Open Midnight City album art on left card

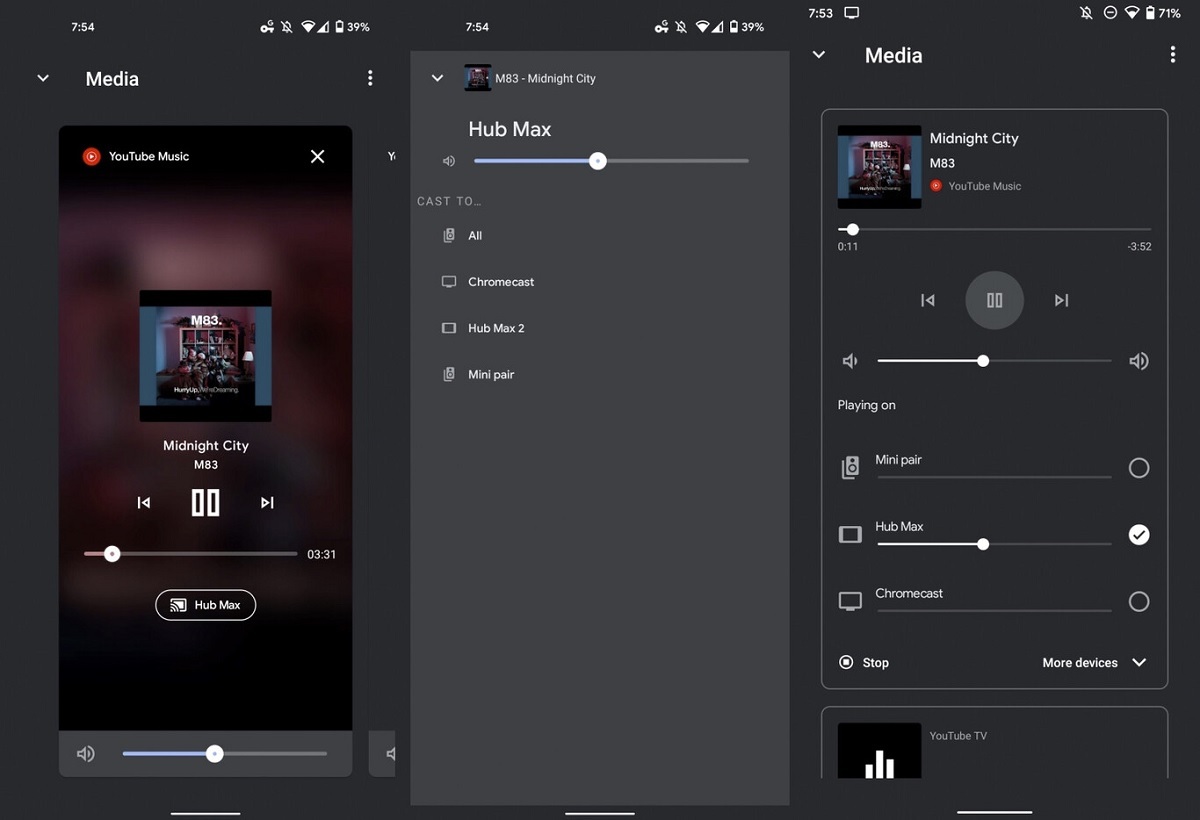[205, 355]
